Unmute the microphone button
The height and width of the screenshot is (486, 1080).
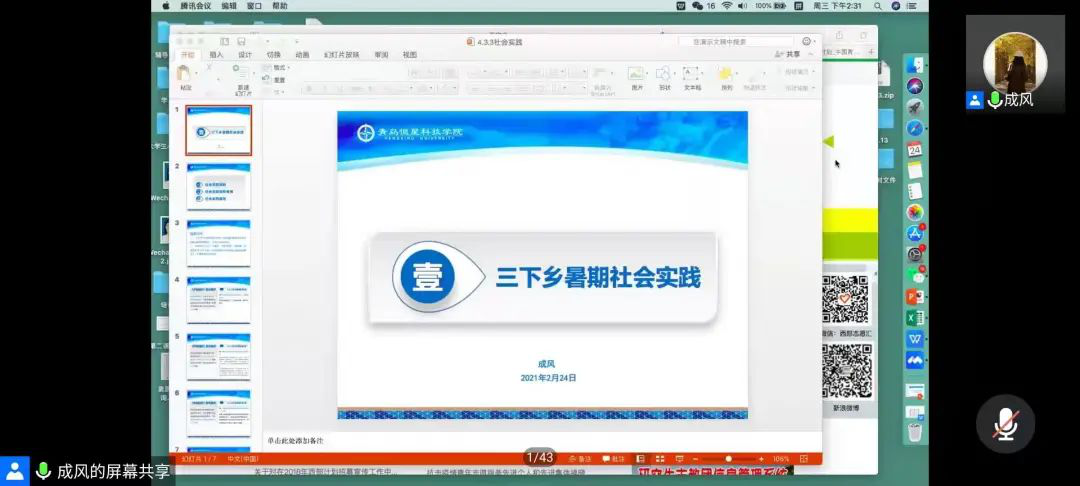[x=1005, y=424]
